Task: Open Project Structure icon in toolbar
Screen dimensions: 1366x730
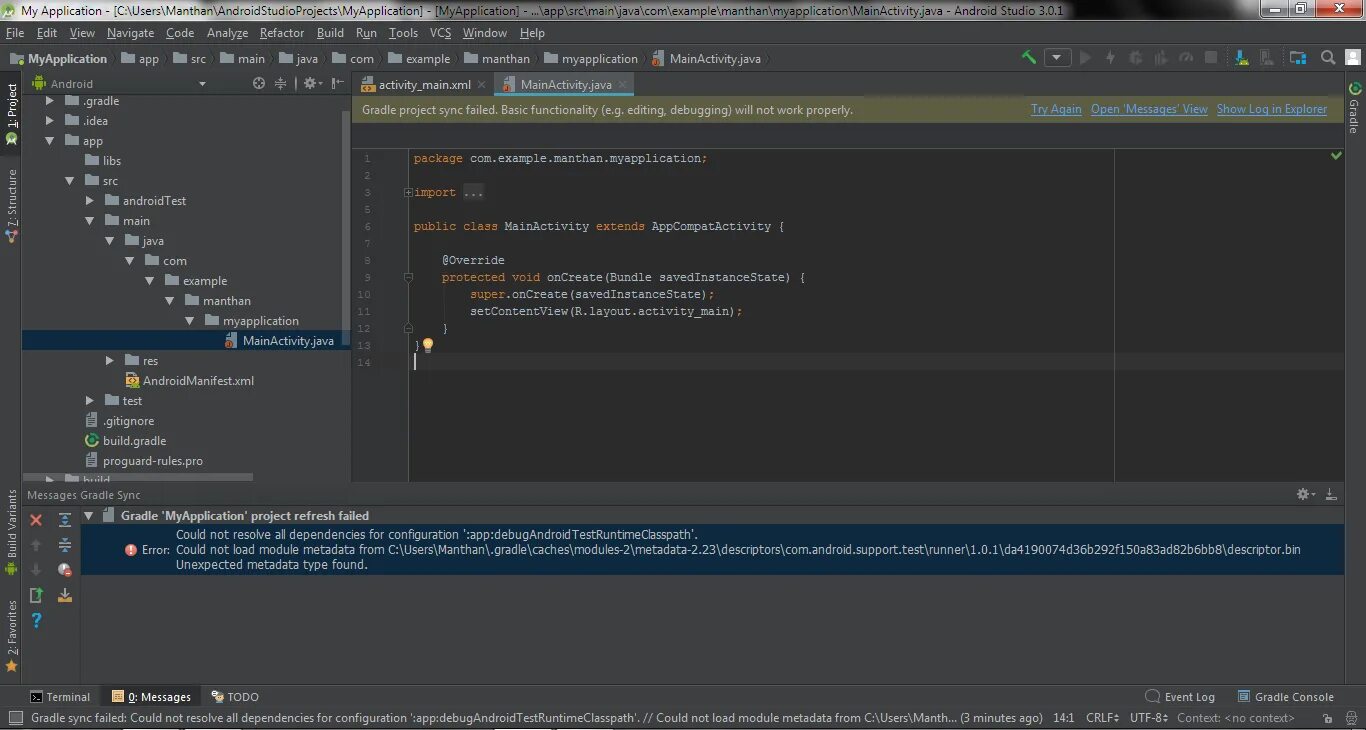Action: (1298, 58)
